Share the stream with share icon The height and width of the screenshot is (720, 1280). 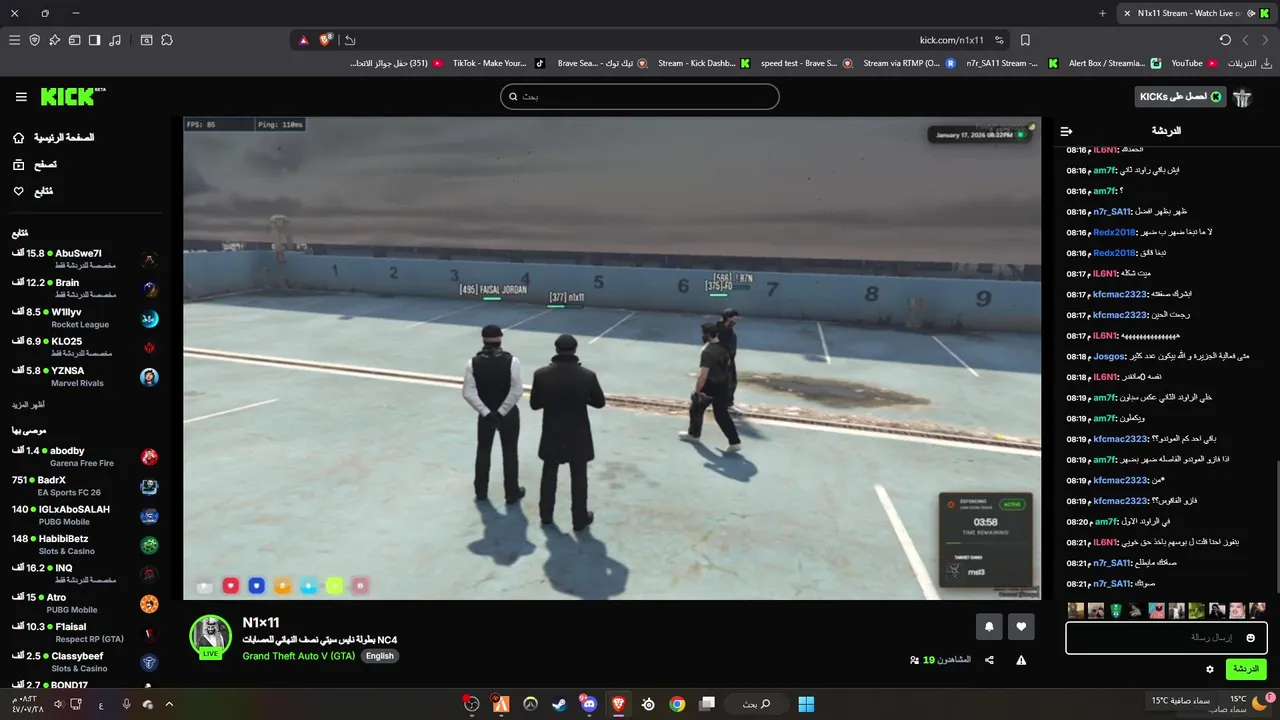989,660
